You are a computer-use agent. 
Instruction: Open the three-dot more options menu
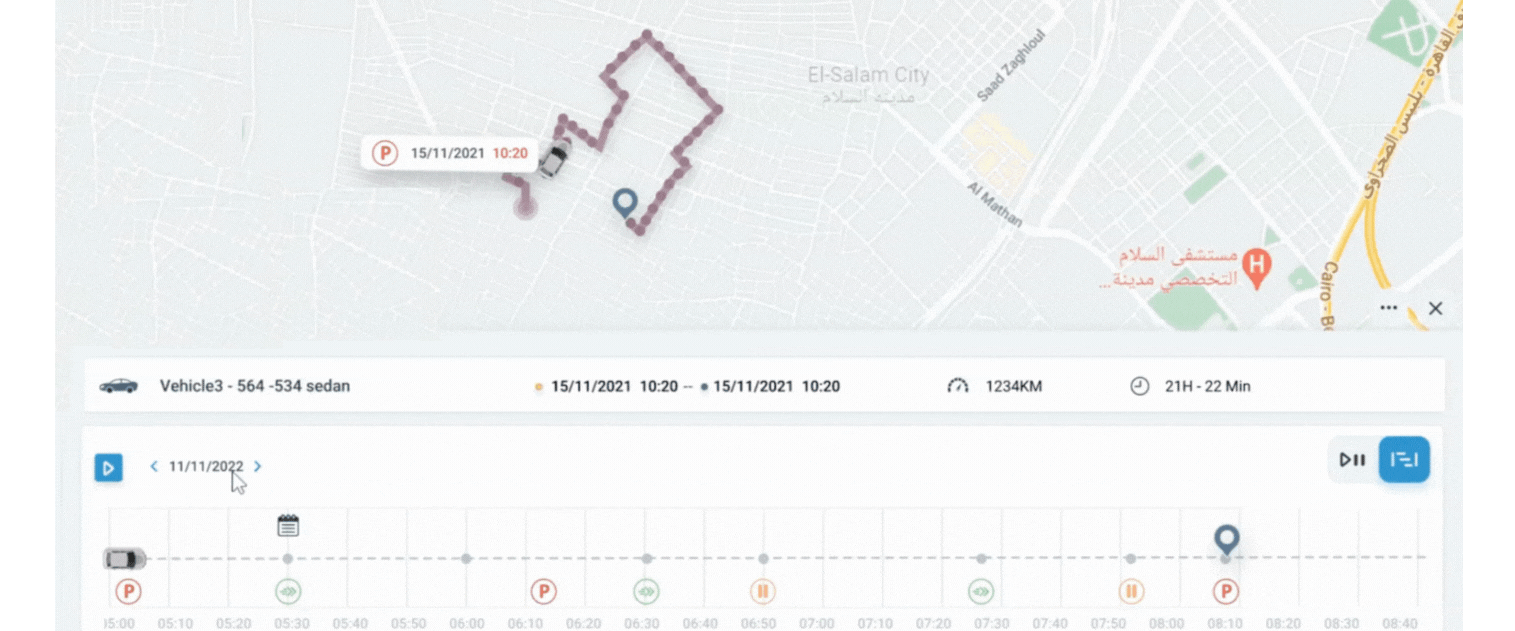click(x=1388, y=308)
